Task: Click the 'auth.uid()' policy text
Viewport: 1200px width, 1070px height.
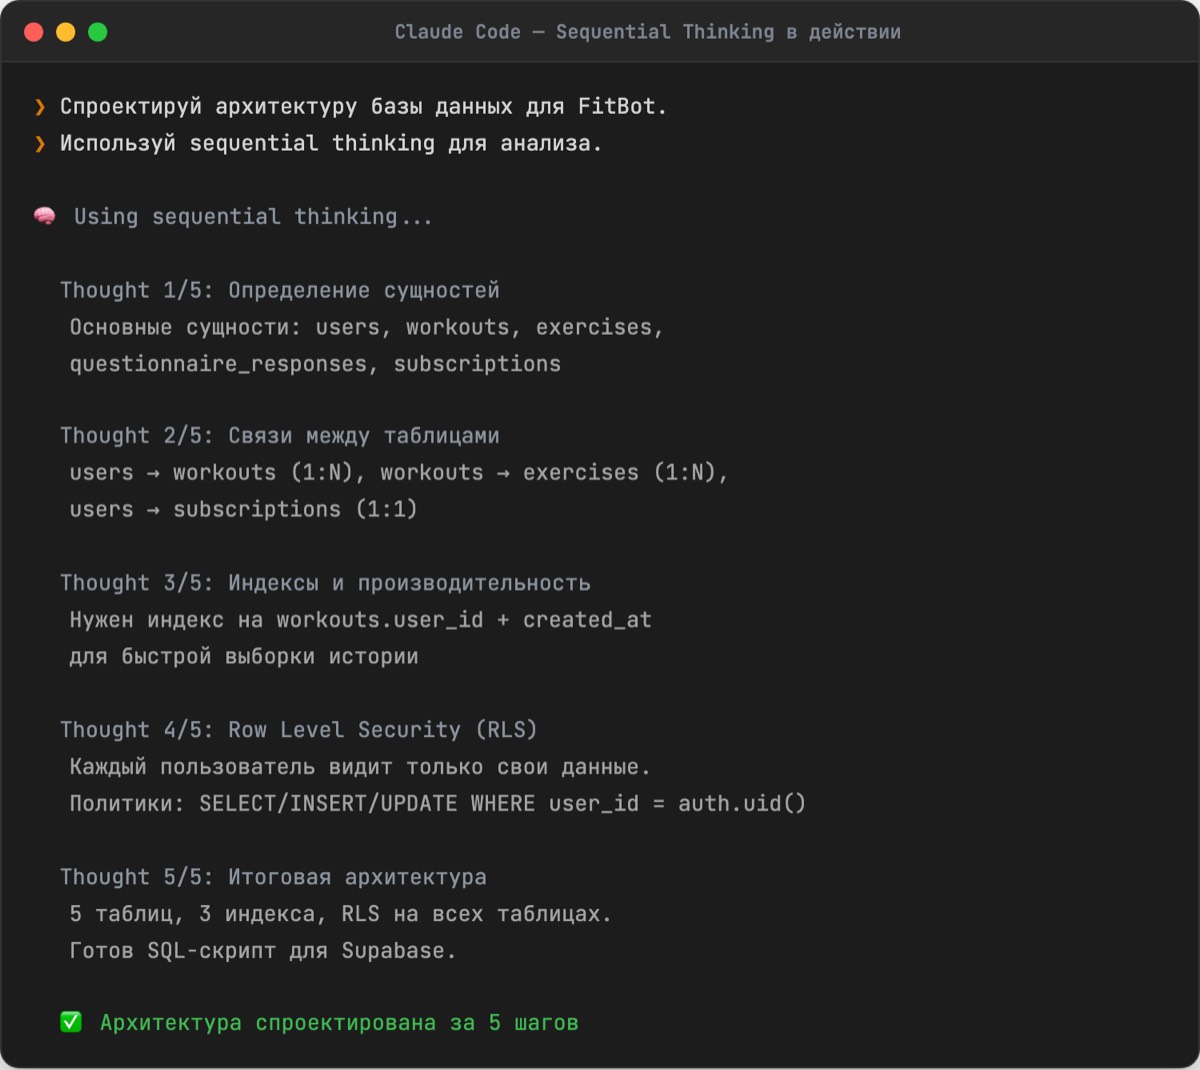Action: point(741,804)
